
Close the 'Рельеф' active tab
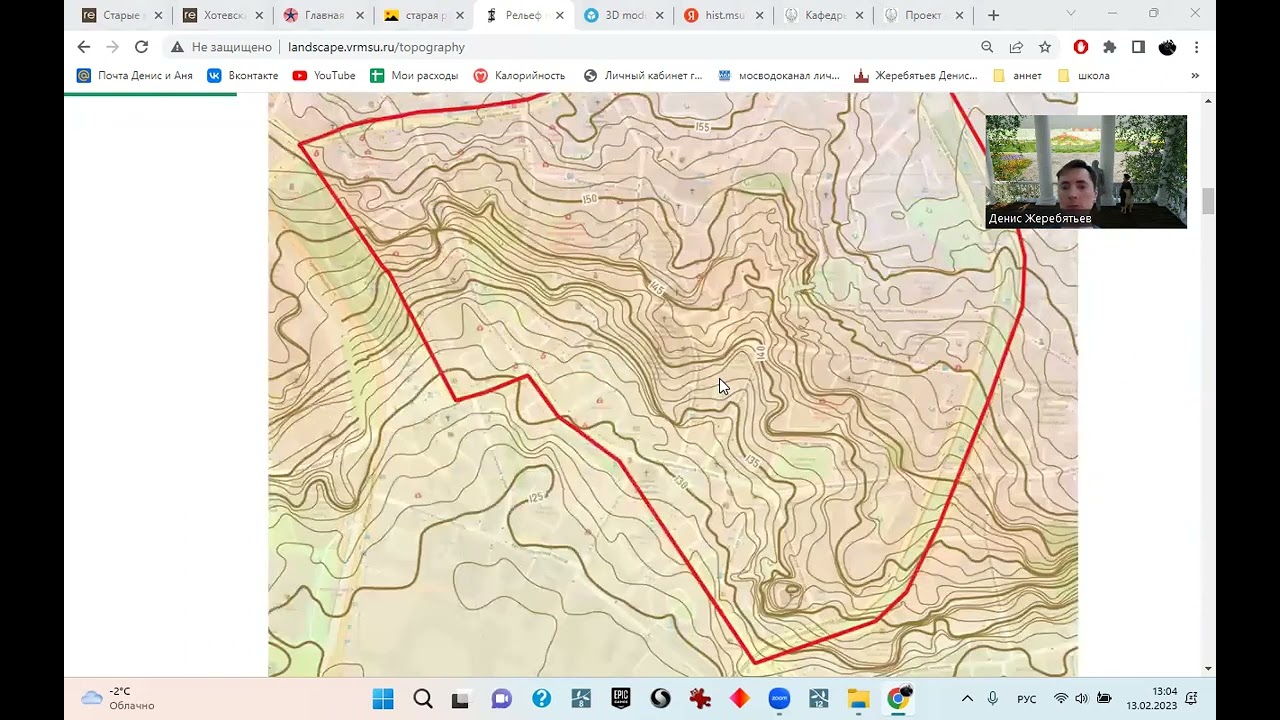point(559,15)
